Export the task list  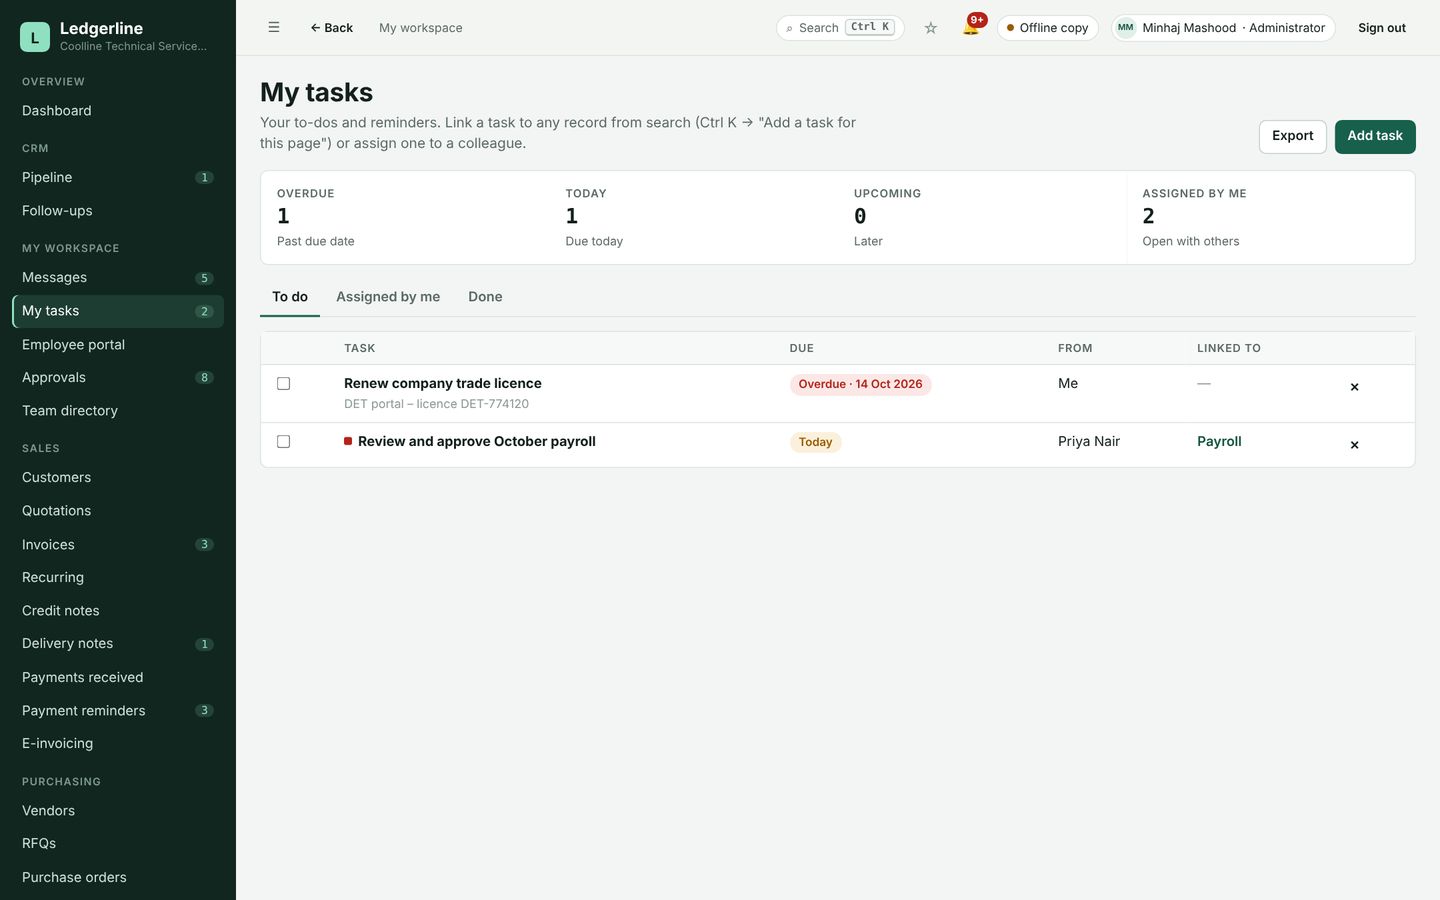pos(1293,137)
